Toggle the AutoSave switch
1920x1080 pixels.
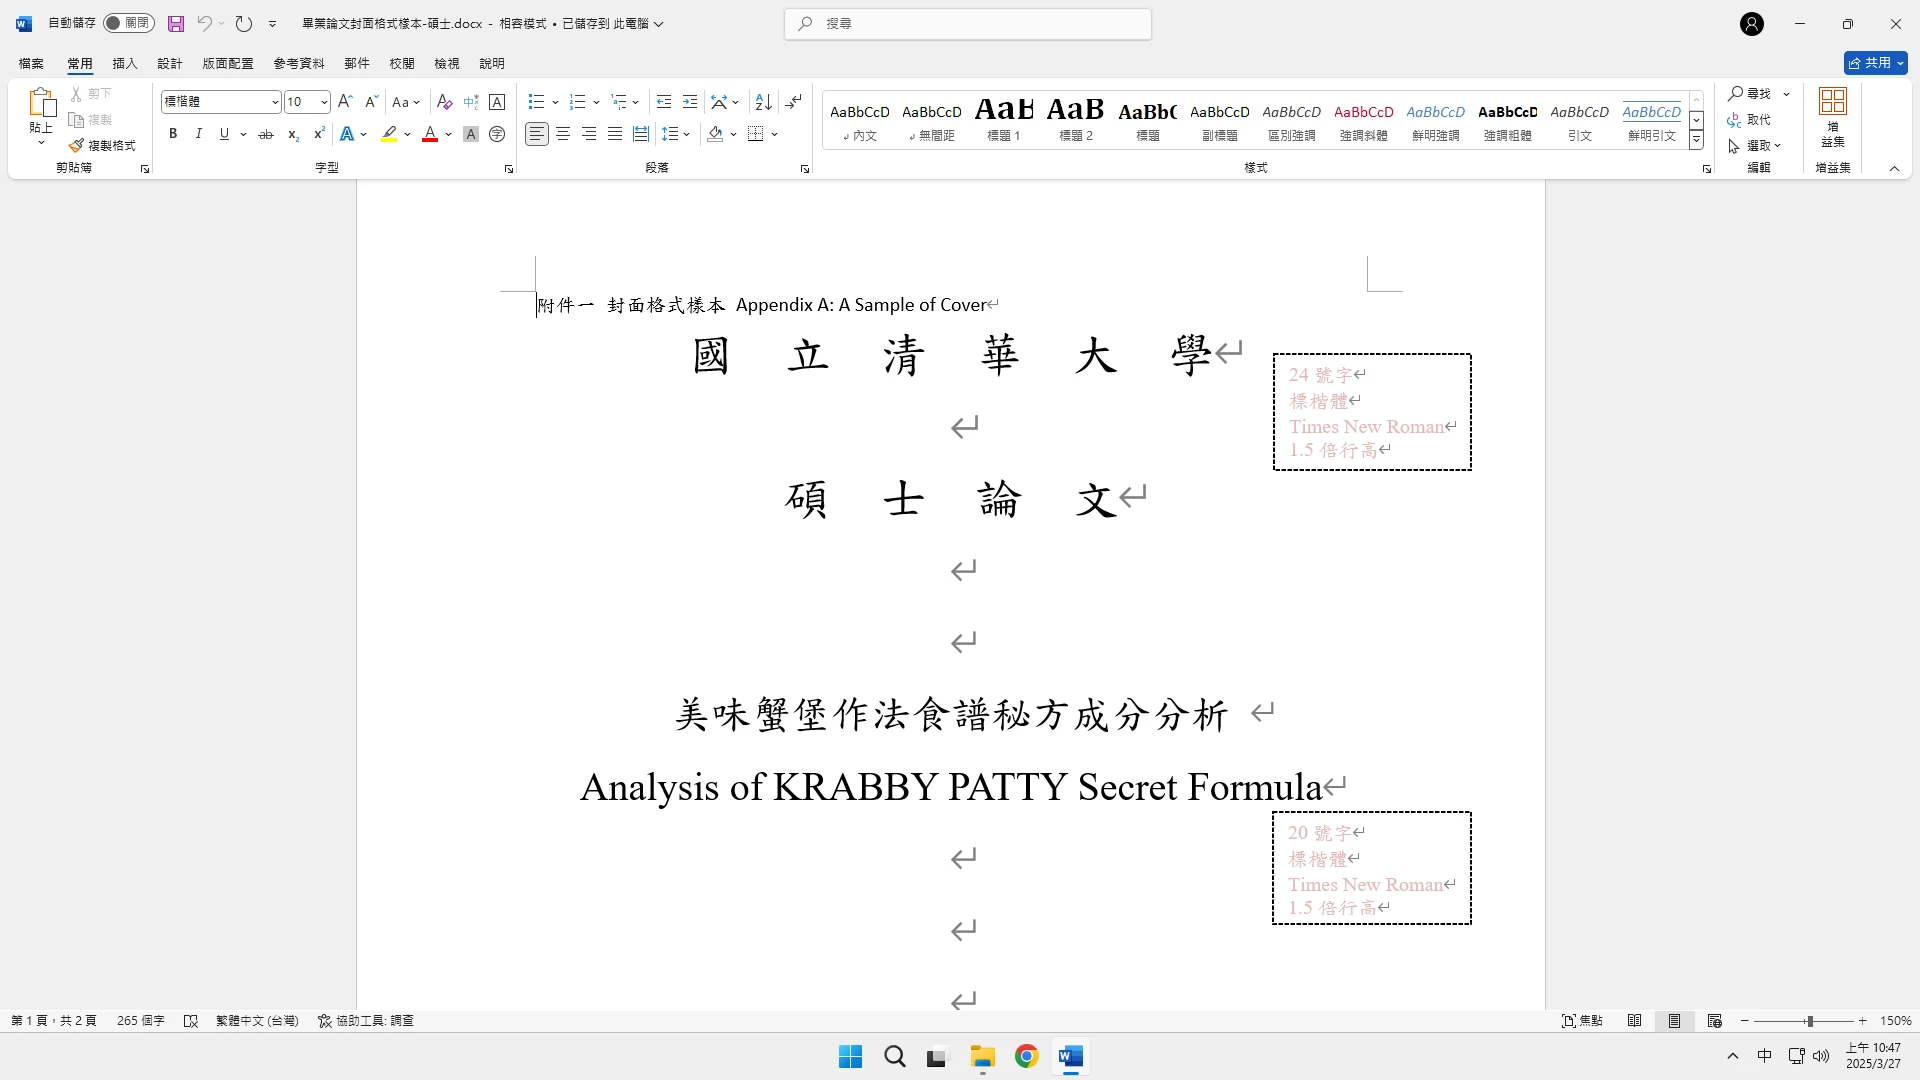click(x=128, y=23)
